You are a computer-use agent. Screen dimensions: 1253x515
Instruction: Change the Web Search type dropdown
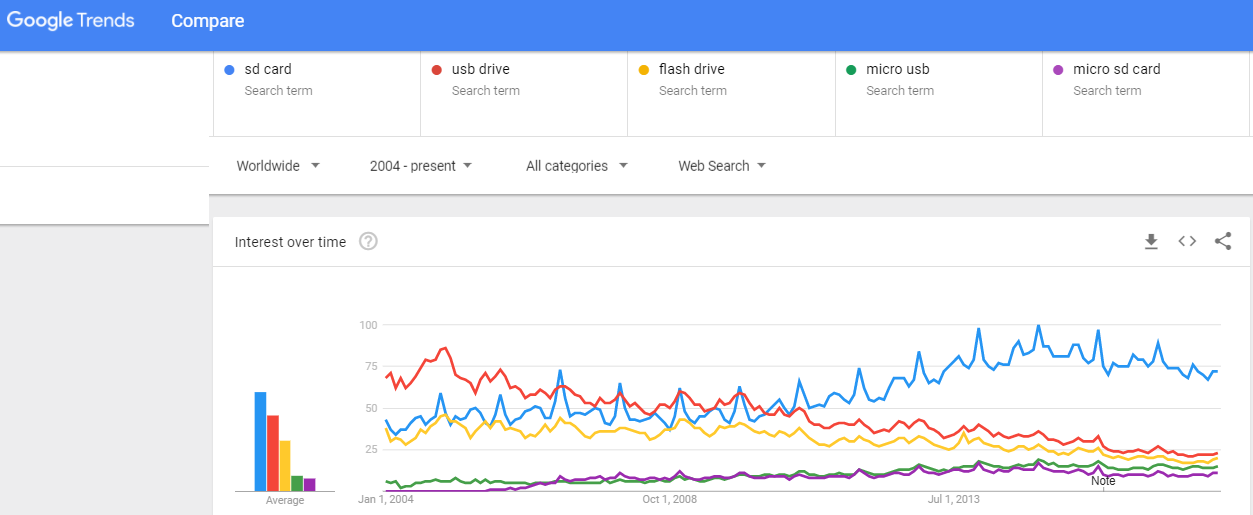pos(722,166)
